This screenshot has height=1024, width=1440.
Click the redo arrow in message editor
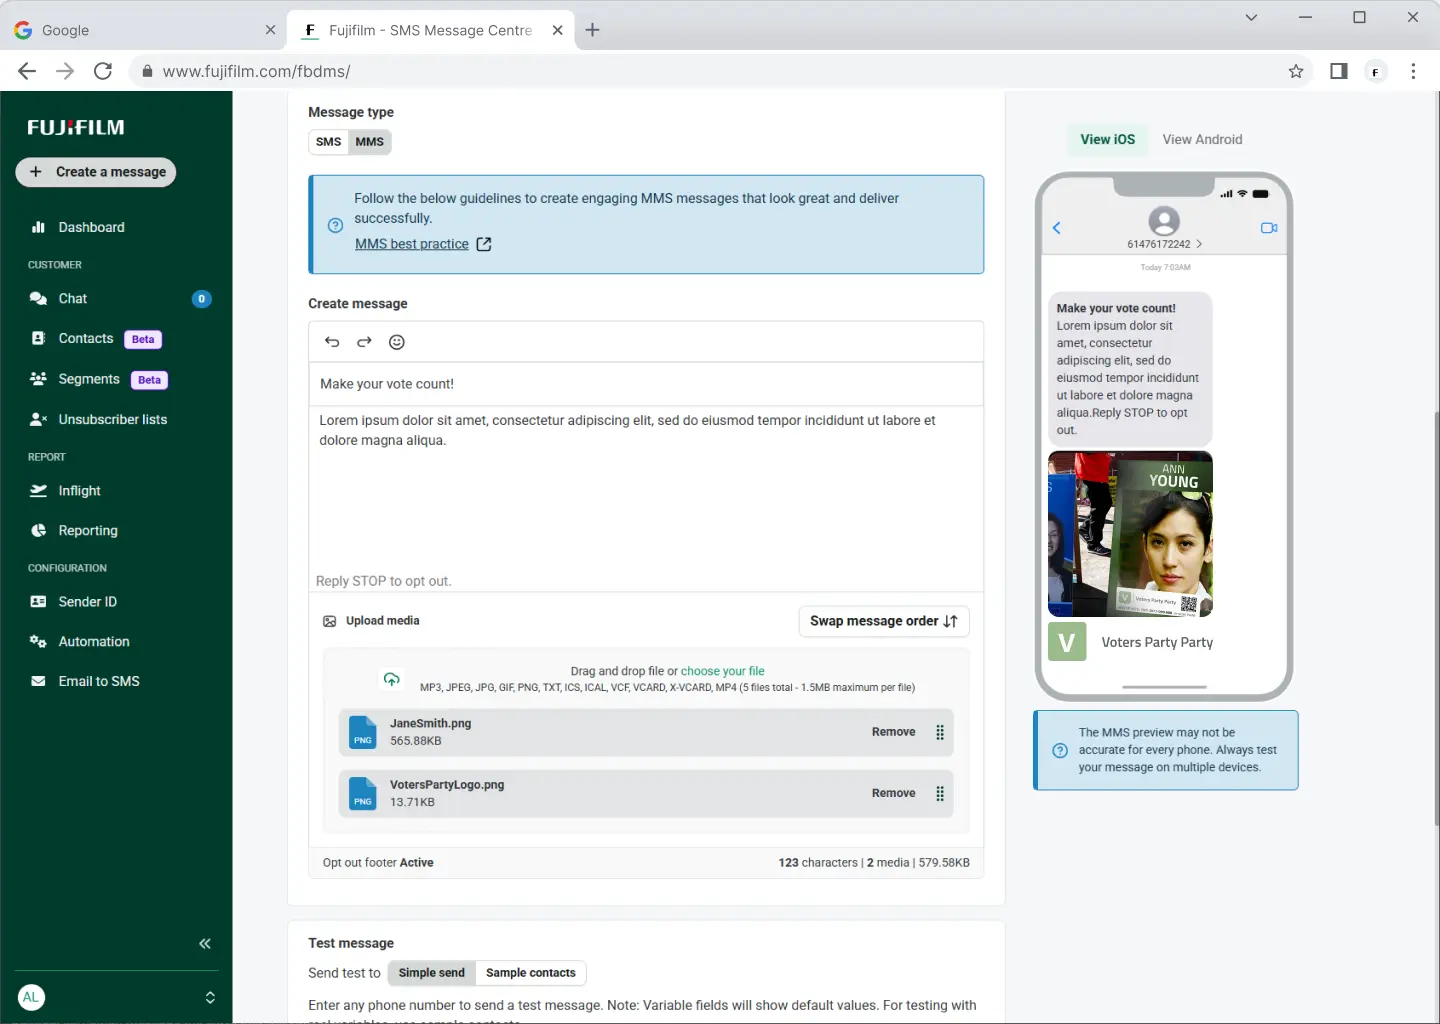(364, 342)
